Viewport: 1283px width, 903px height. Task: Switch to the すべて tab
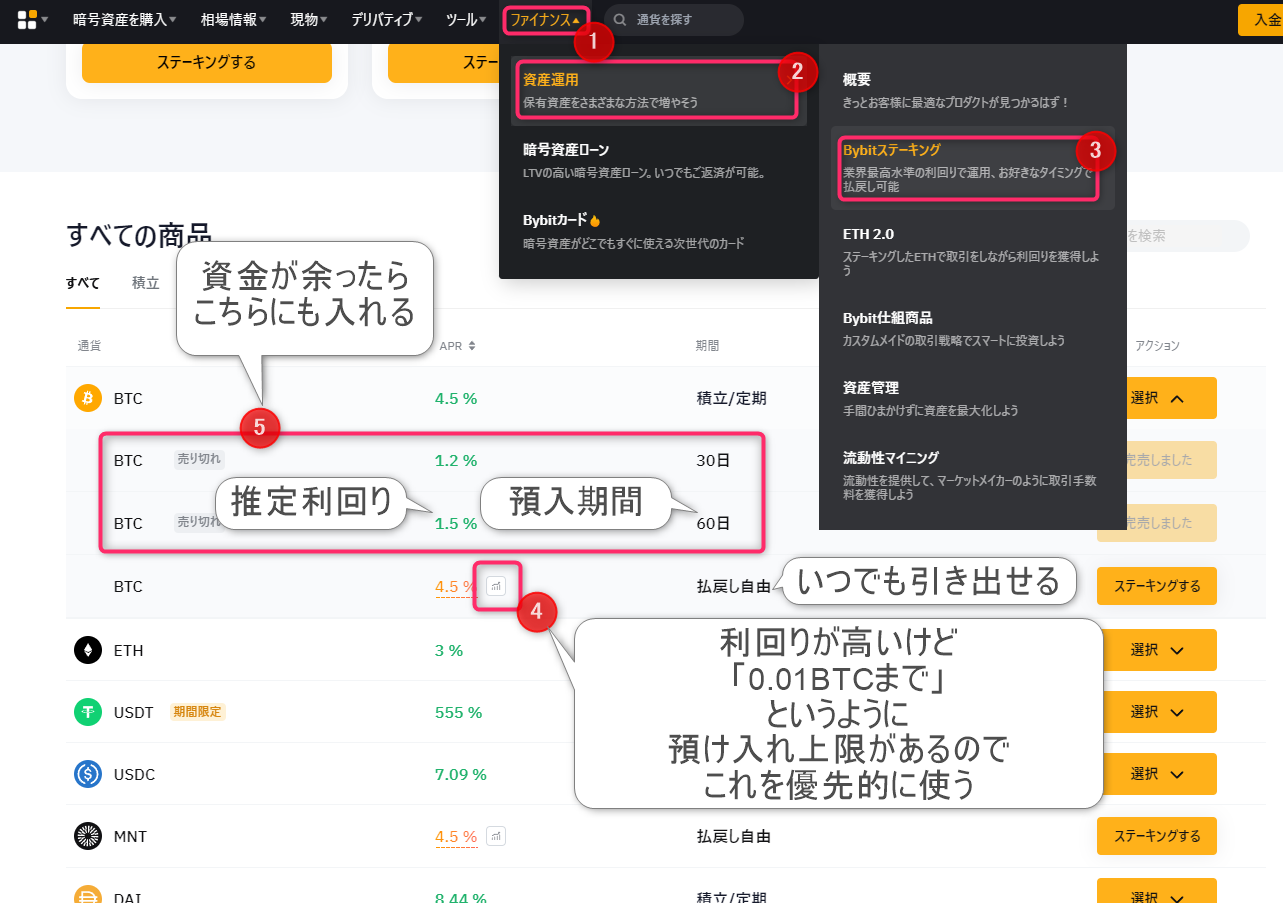(83, 283)
